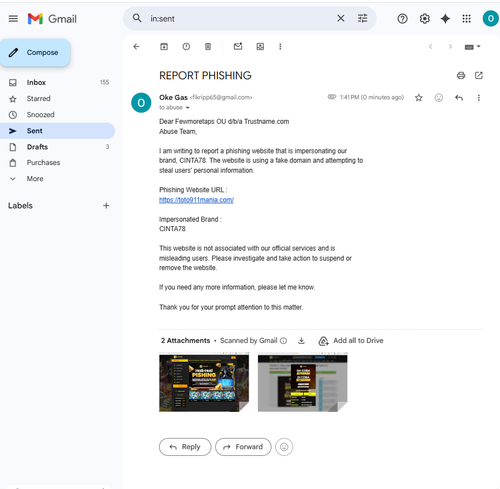This screenshot has width=500, height=489.
Task: Reply using the arrow in message header
Action: (x=459, y=98)
